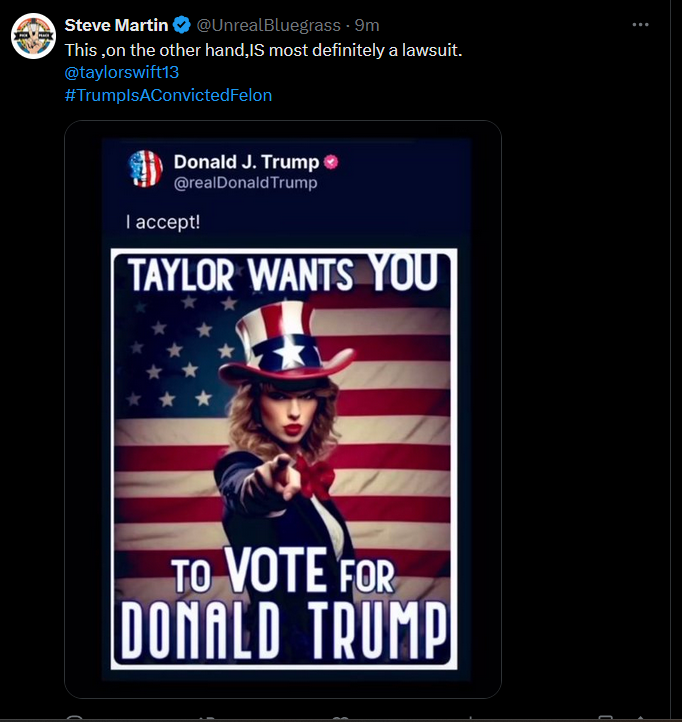Open Steve Martin's profile avatar
The height and width of the screenshot is (722, 682).
(33, 36)
